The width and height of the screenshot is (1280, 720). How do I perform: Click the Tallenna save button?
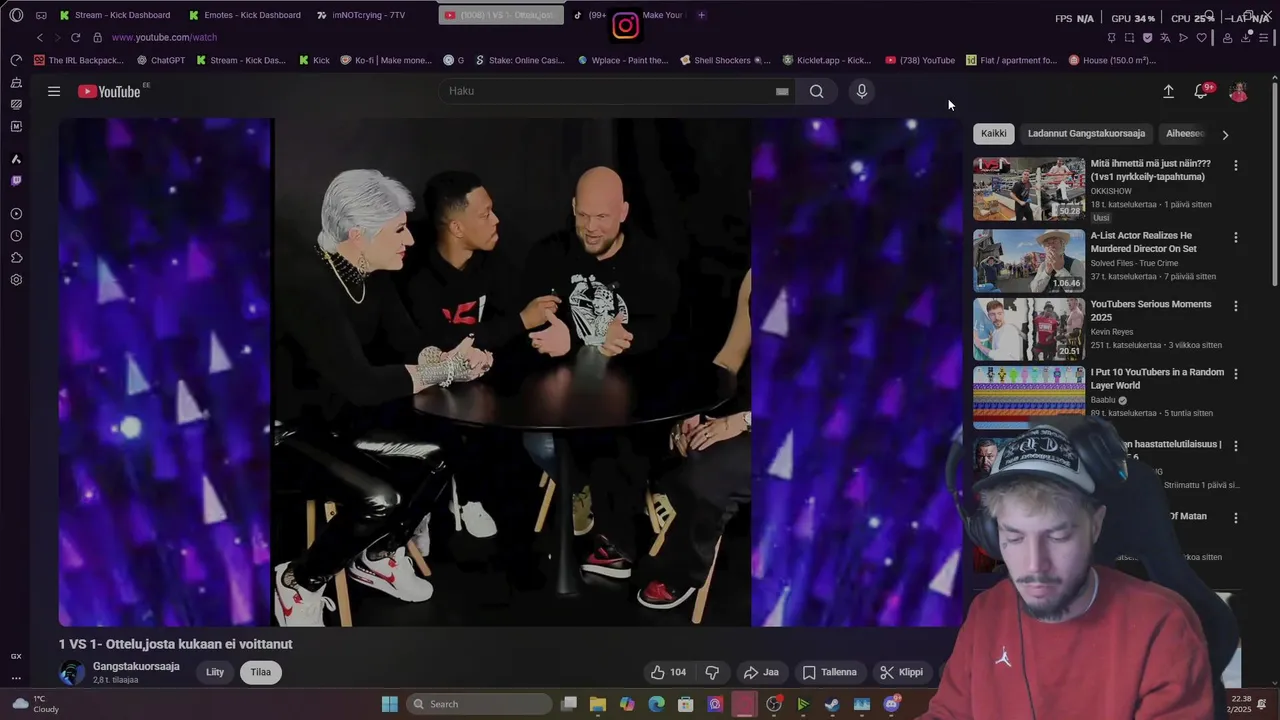(x=830, y=672)
